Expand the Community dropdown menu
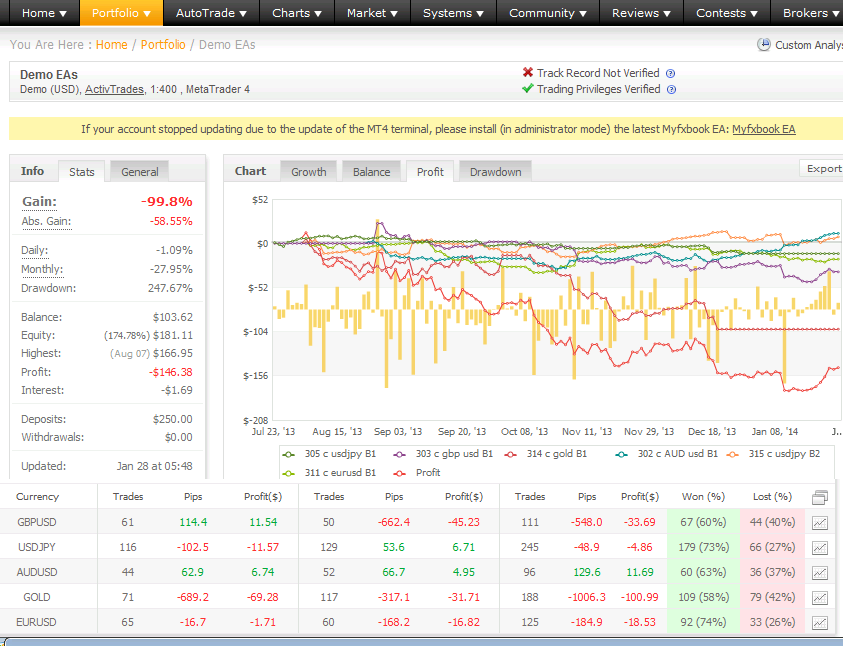This screenshot has width=843, height=646. pos(548,13)
